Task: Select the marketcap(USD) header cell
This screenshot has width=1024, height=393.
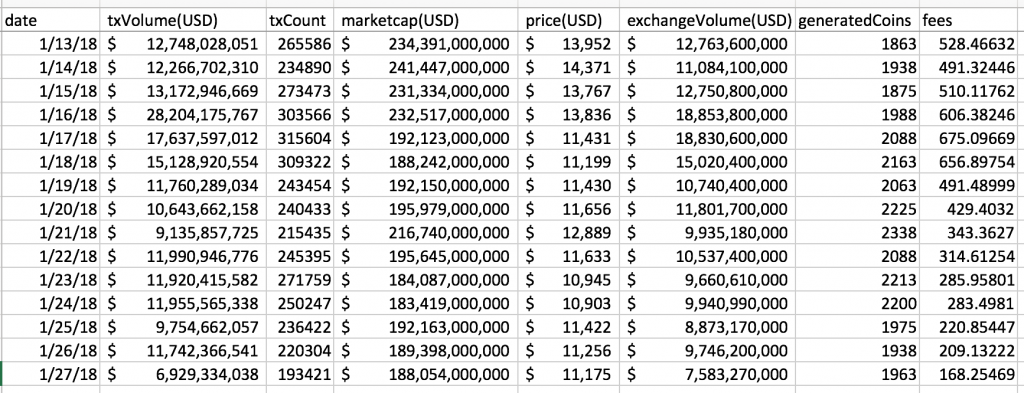Action: coord(426,20)
